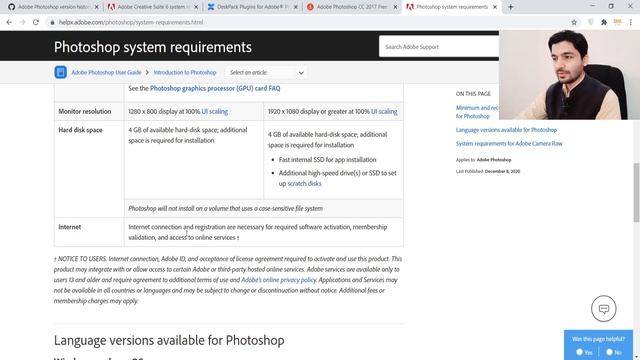Viewport: 640px width, 360px height.
Task: Restore down the Chrome window
Action: pos(611,6)
